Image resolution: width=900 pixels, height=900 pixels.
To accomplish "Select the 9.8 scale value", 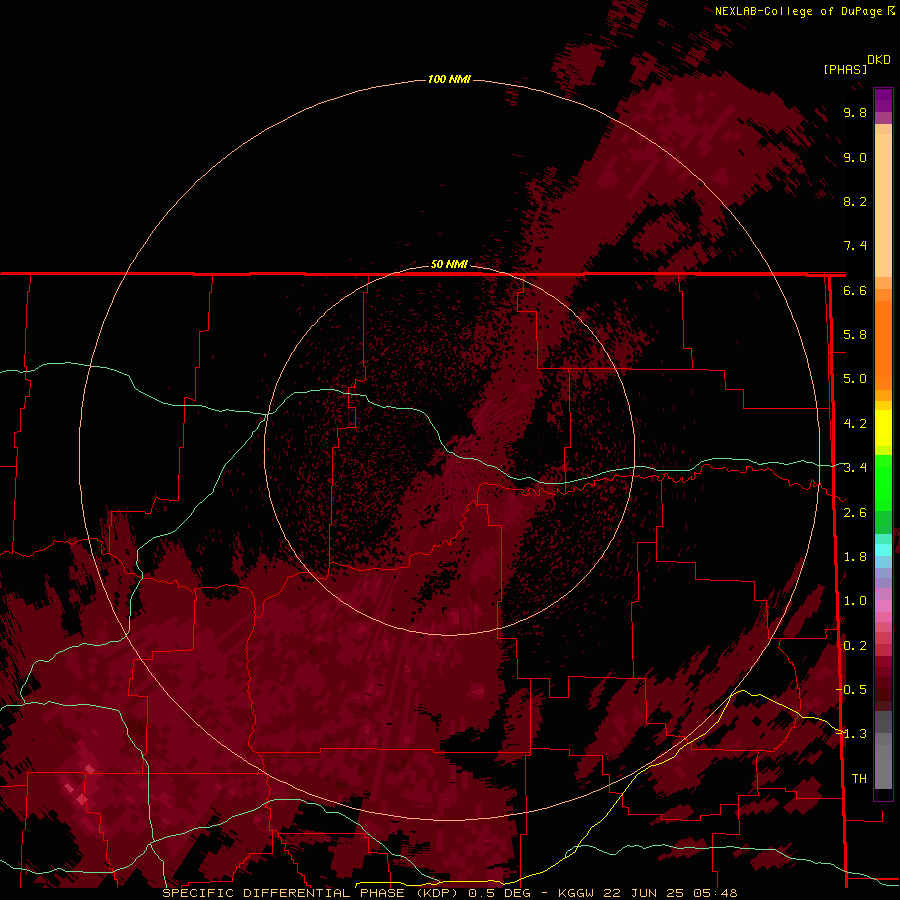I will tap(855, 112).
